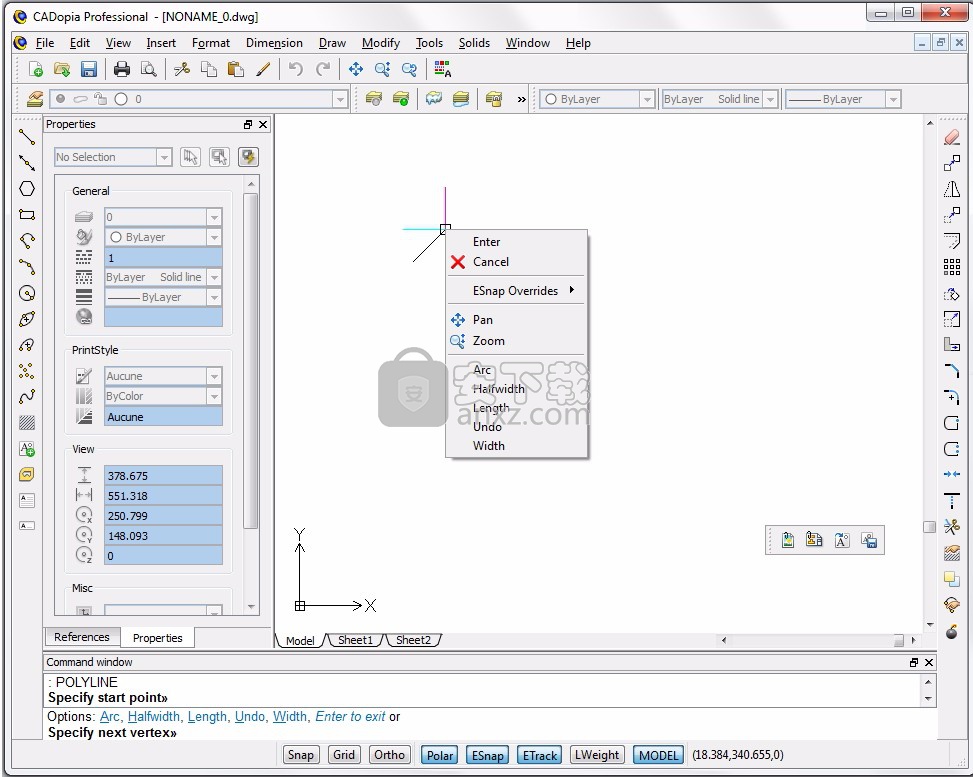Open print preview

[148, 69]
